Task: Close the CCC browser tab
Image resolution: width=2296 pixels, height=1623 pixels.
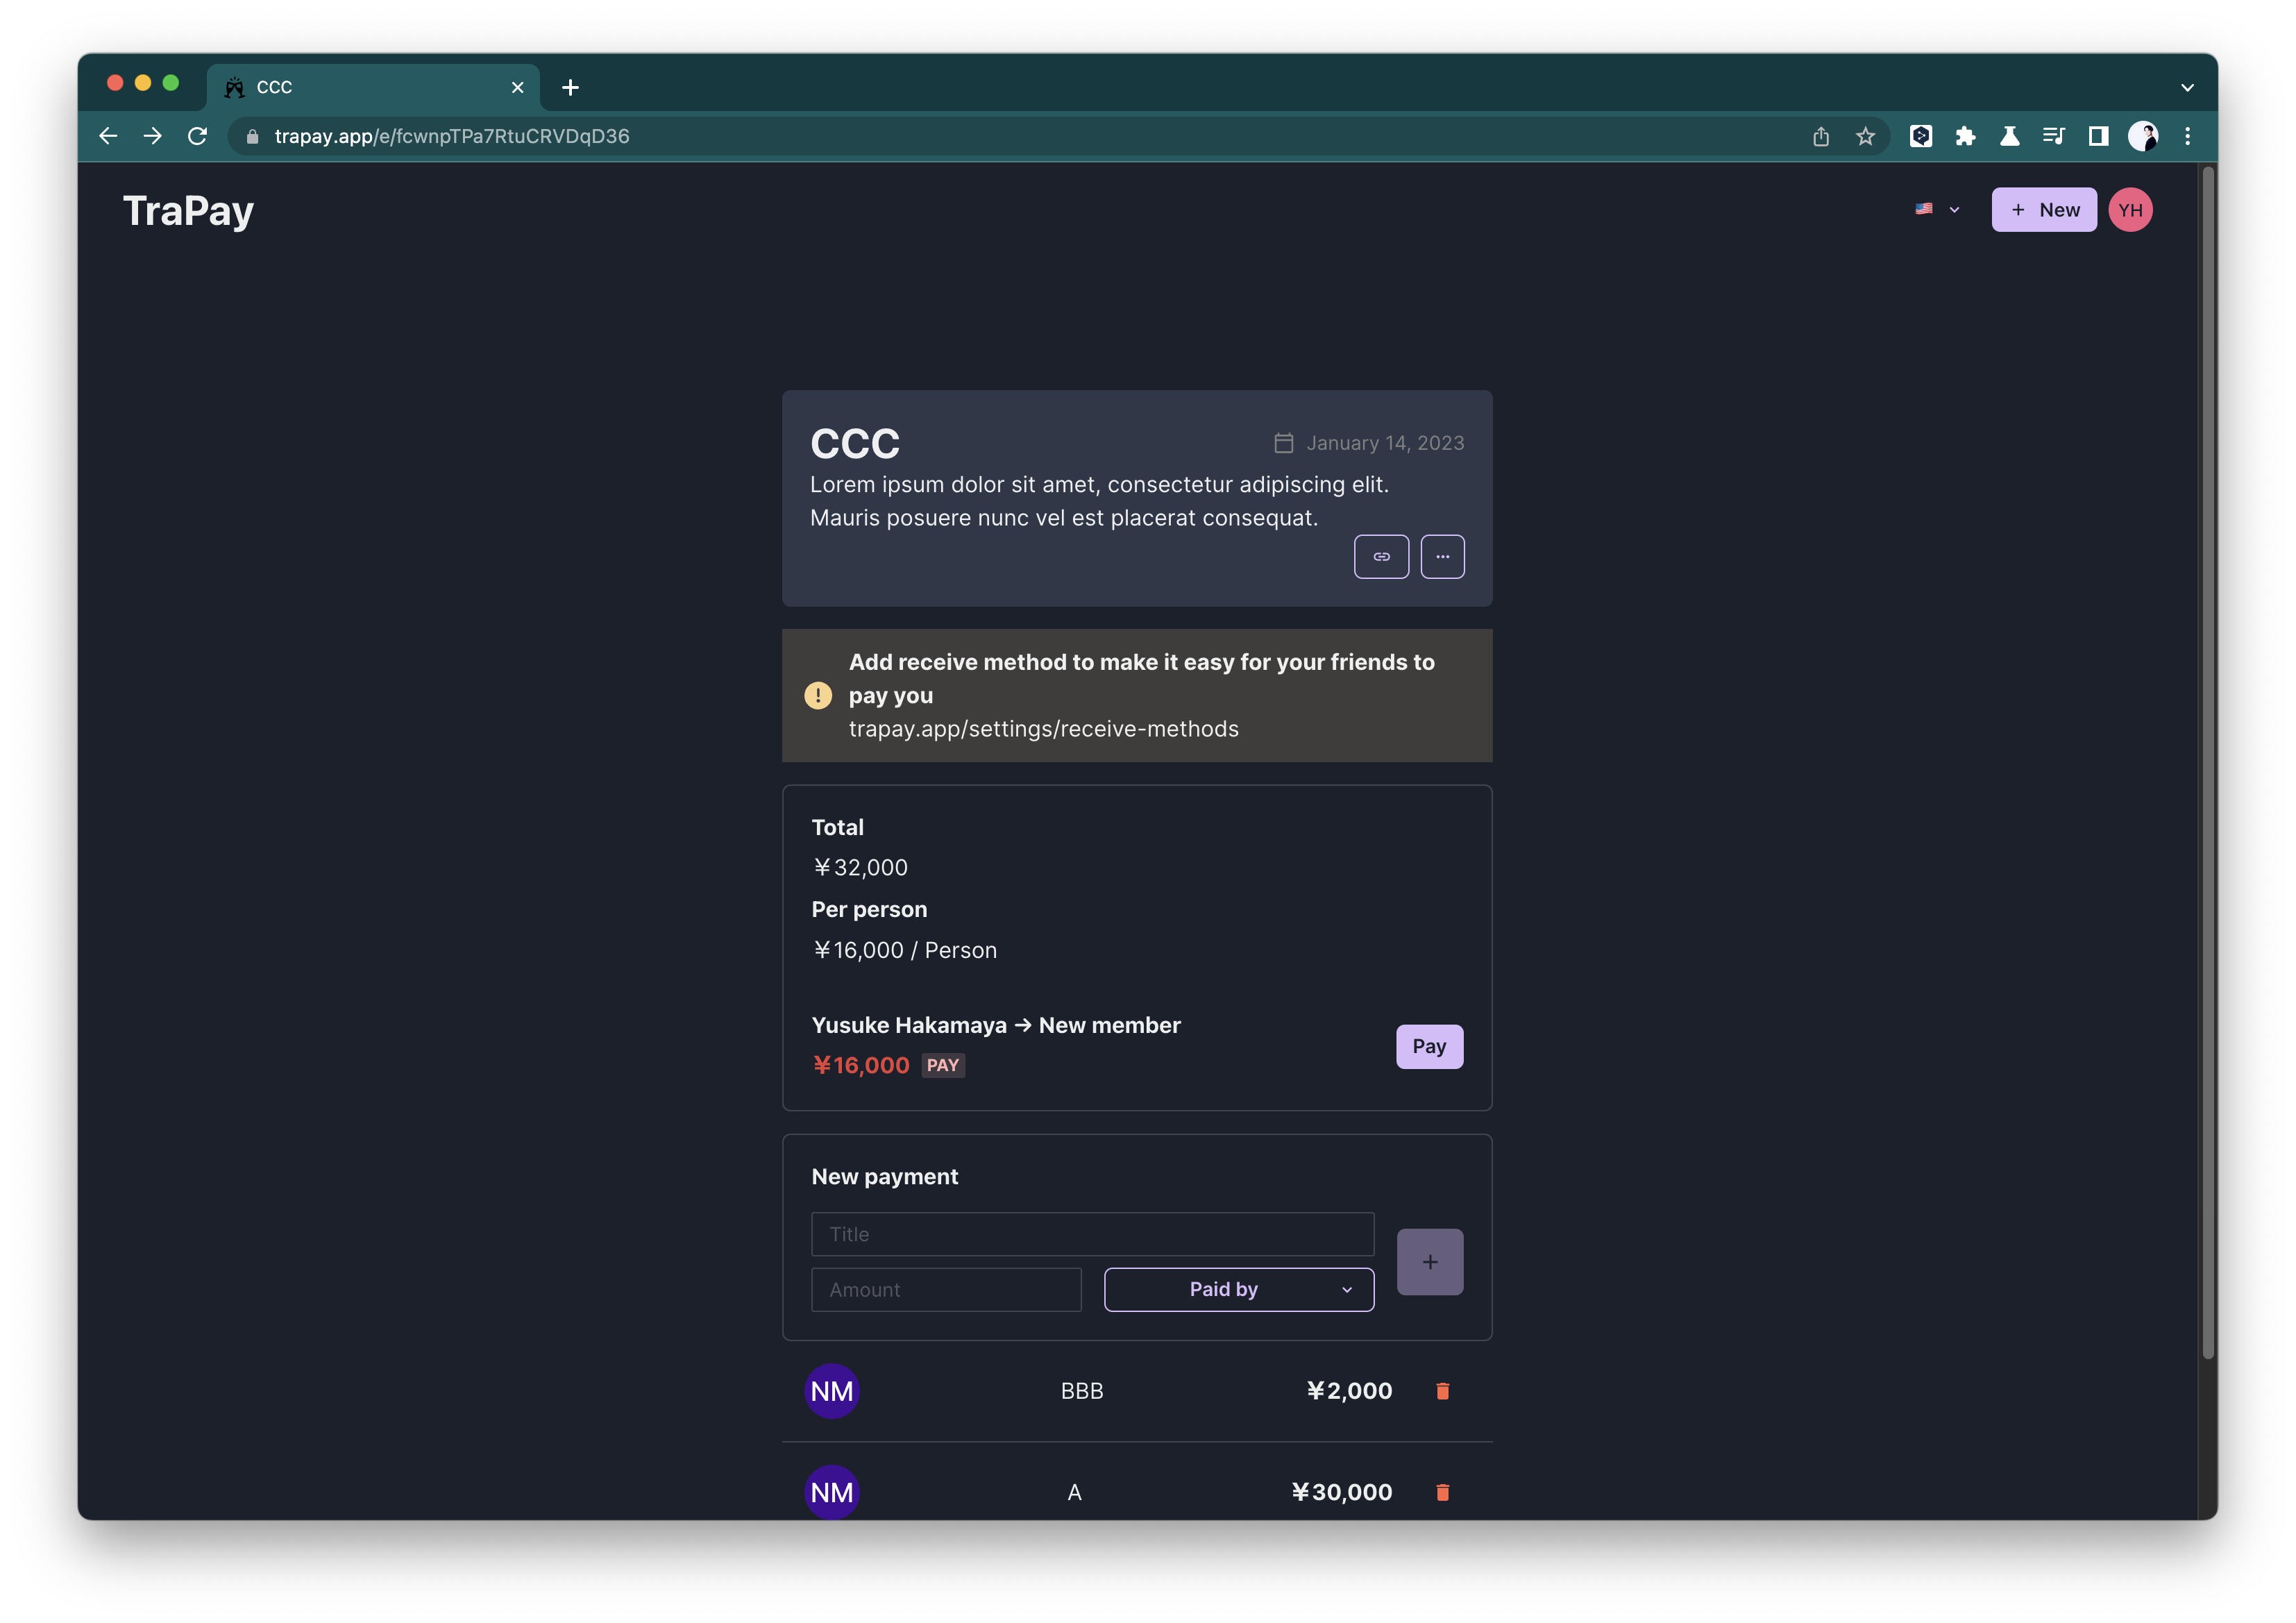Action: tap(517, 88)
